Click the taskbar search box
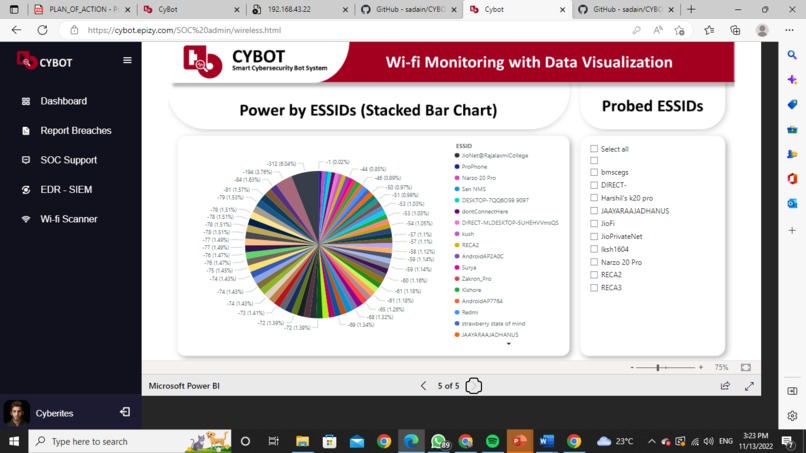The width and height of the screenshot is (806, 453). pos(130,441)
